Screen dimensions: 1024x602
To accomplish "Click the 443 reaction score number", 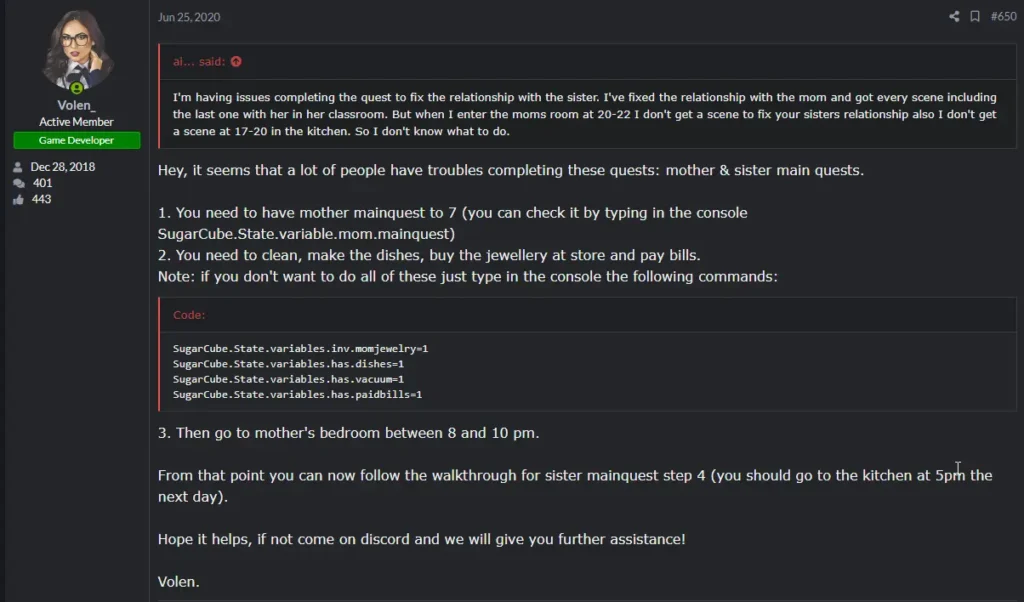I will point(42,200).
